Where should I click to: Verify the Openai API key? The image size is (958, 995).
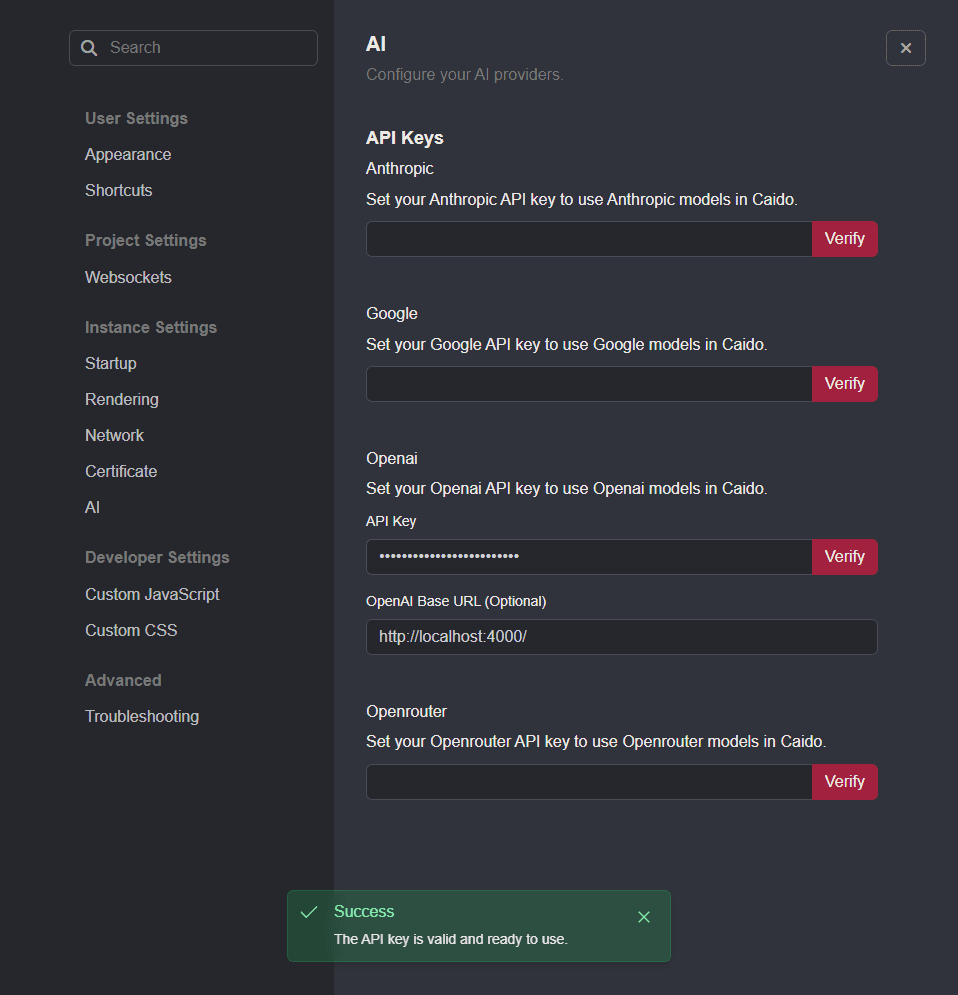pos(844,557)
